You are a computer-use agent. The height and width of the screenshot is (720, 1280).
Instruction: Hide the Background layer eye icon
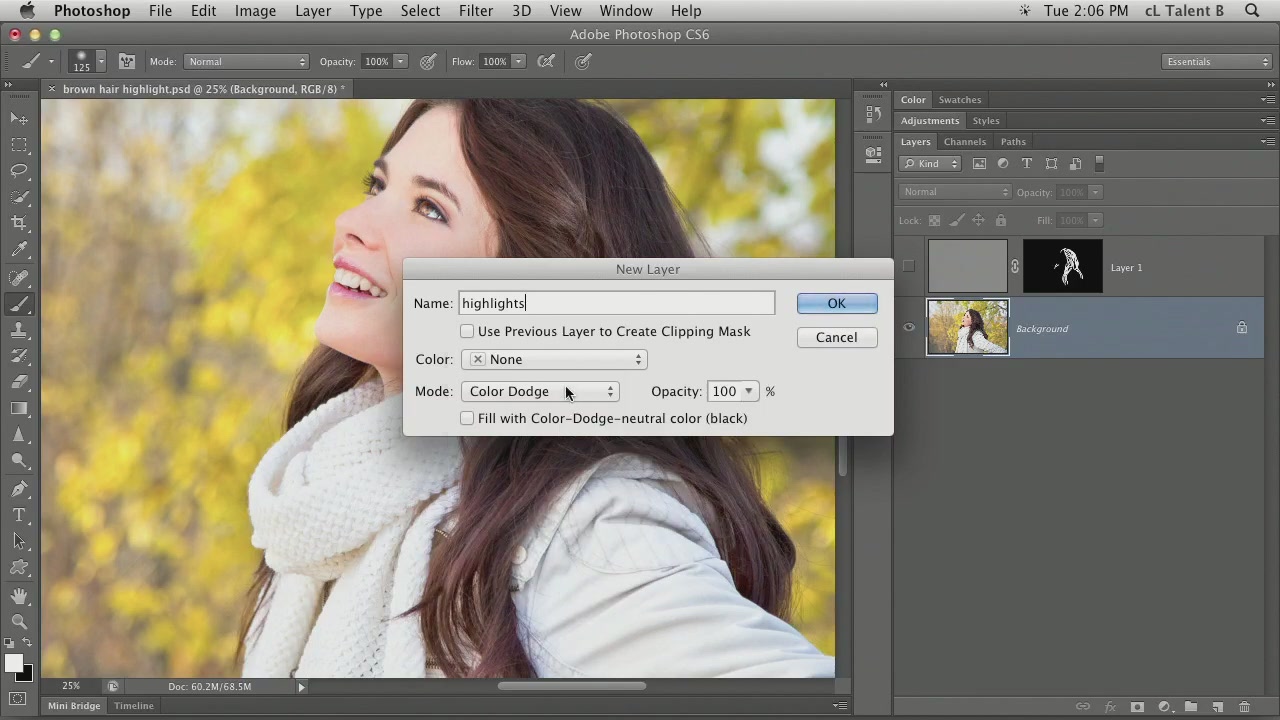pyautogui.click(x=908, y=328)
